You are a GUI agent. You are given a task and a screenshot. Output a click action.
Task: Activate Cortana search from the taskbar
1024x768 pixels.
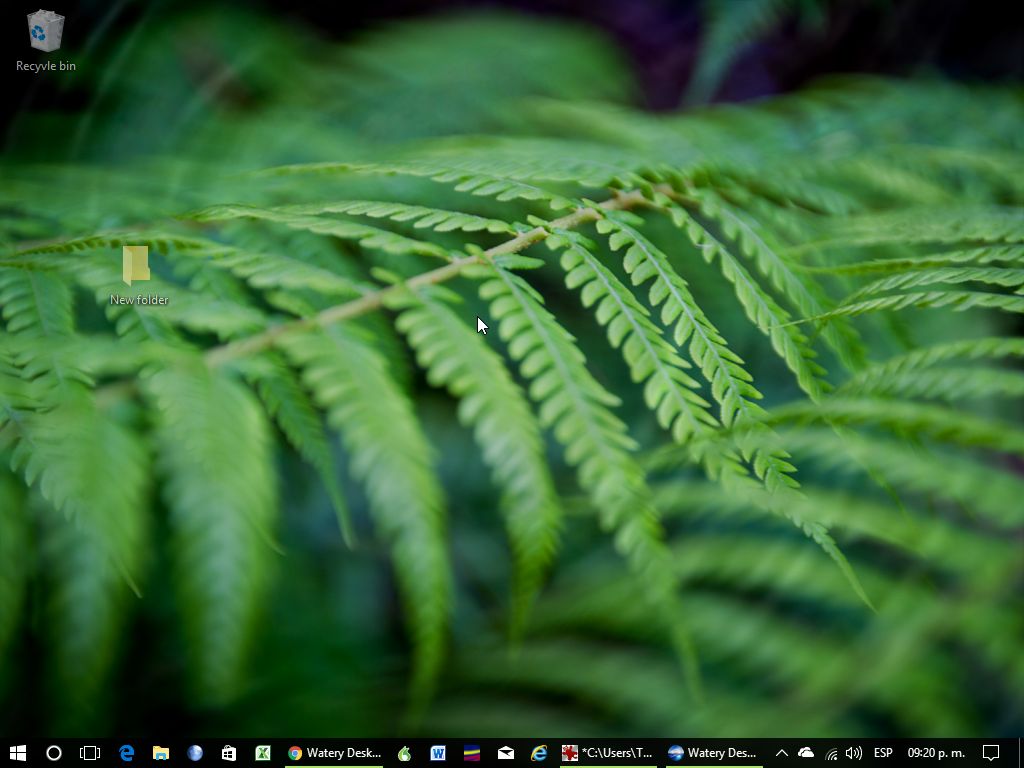click(54, 753)
